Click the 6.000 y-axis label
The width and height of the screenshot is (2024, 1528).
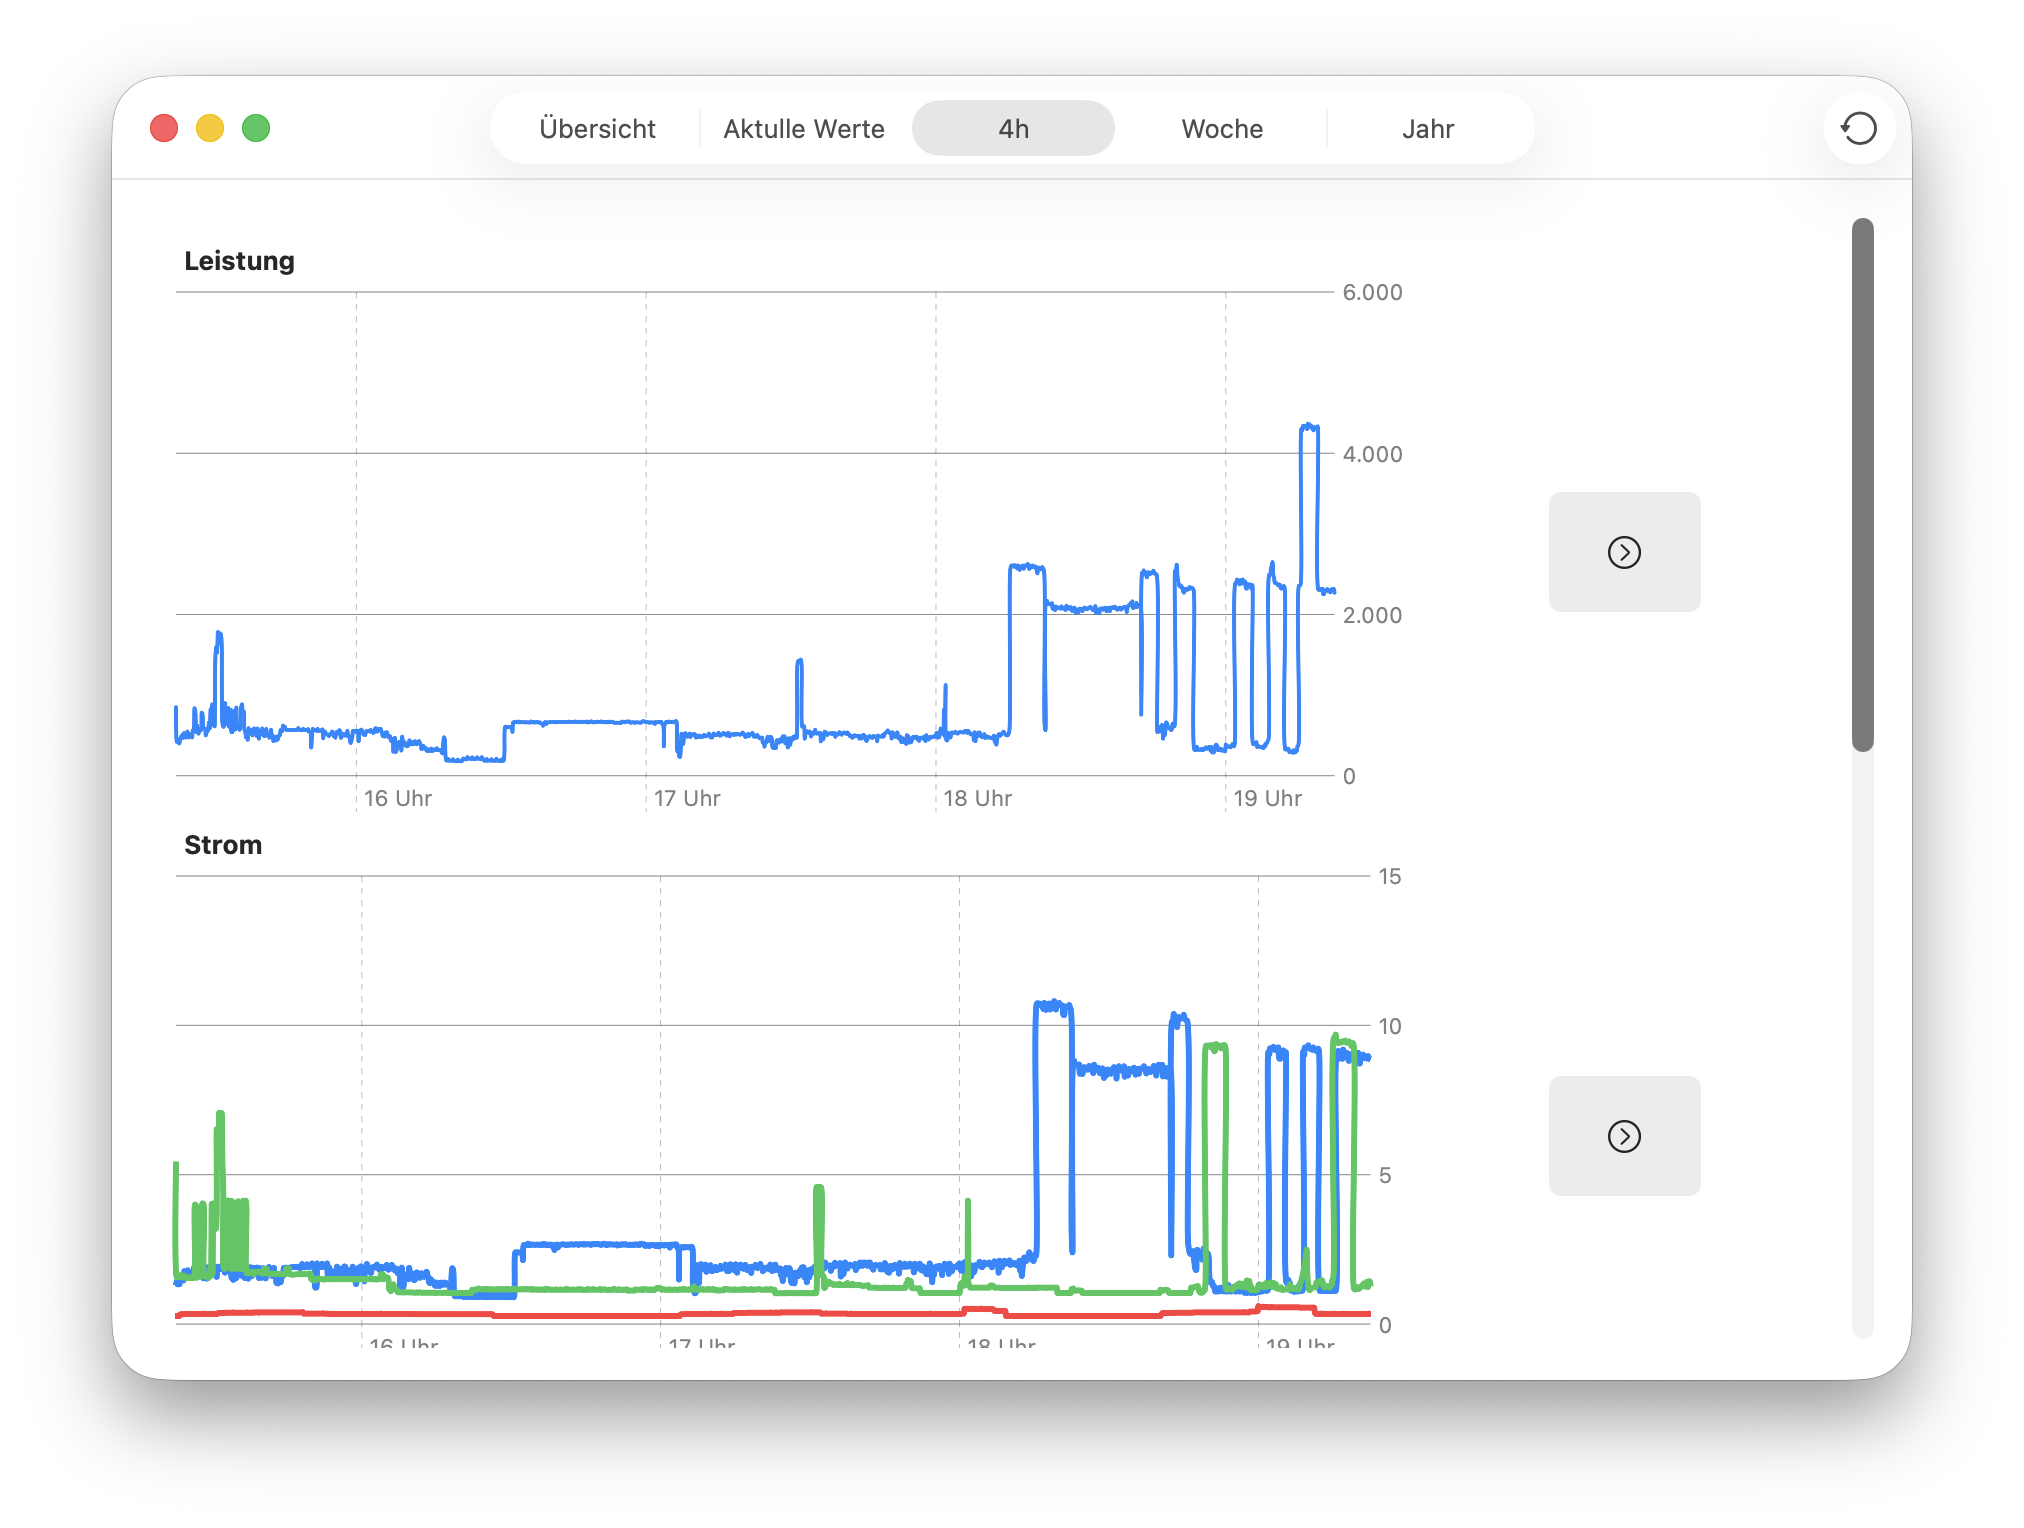click(1372, 292)
